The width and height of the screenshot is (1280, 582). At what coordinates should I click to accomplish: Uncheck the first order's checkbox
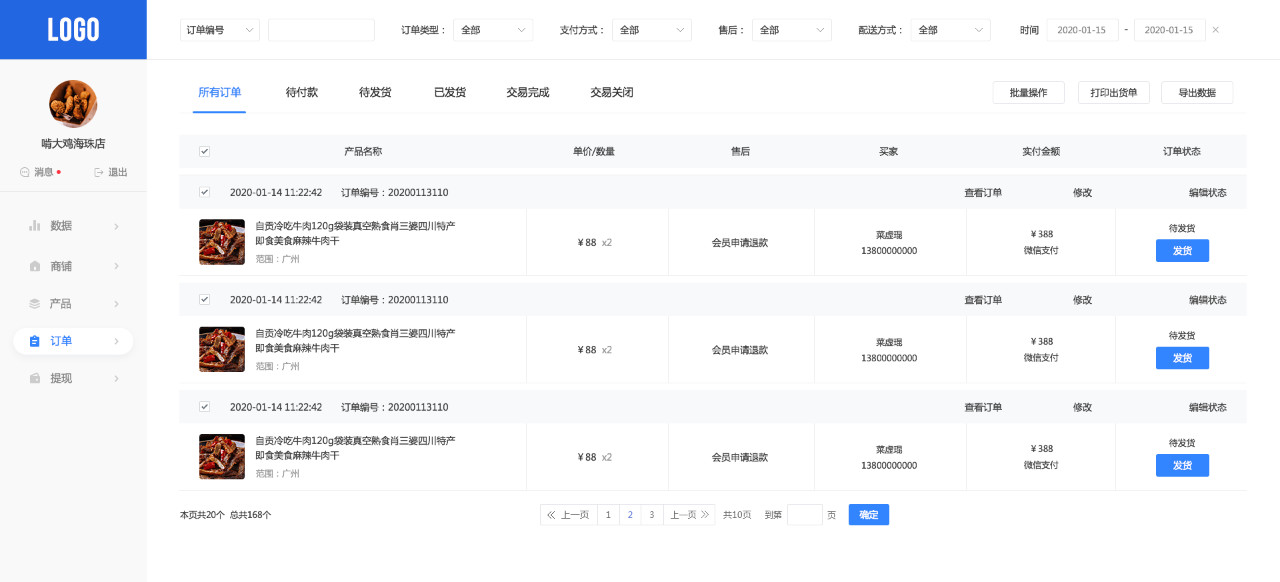coord(204,192)
